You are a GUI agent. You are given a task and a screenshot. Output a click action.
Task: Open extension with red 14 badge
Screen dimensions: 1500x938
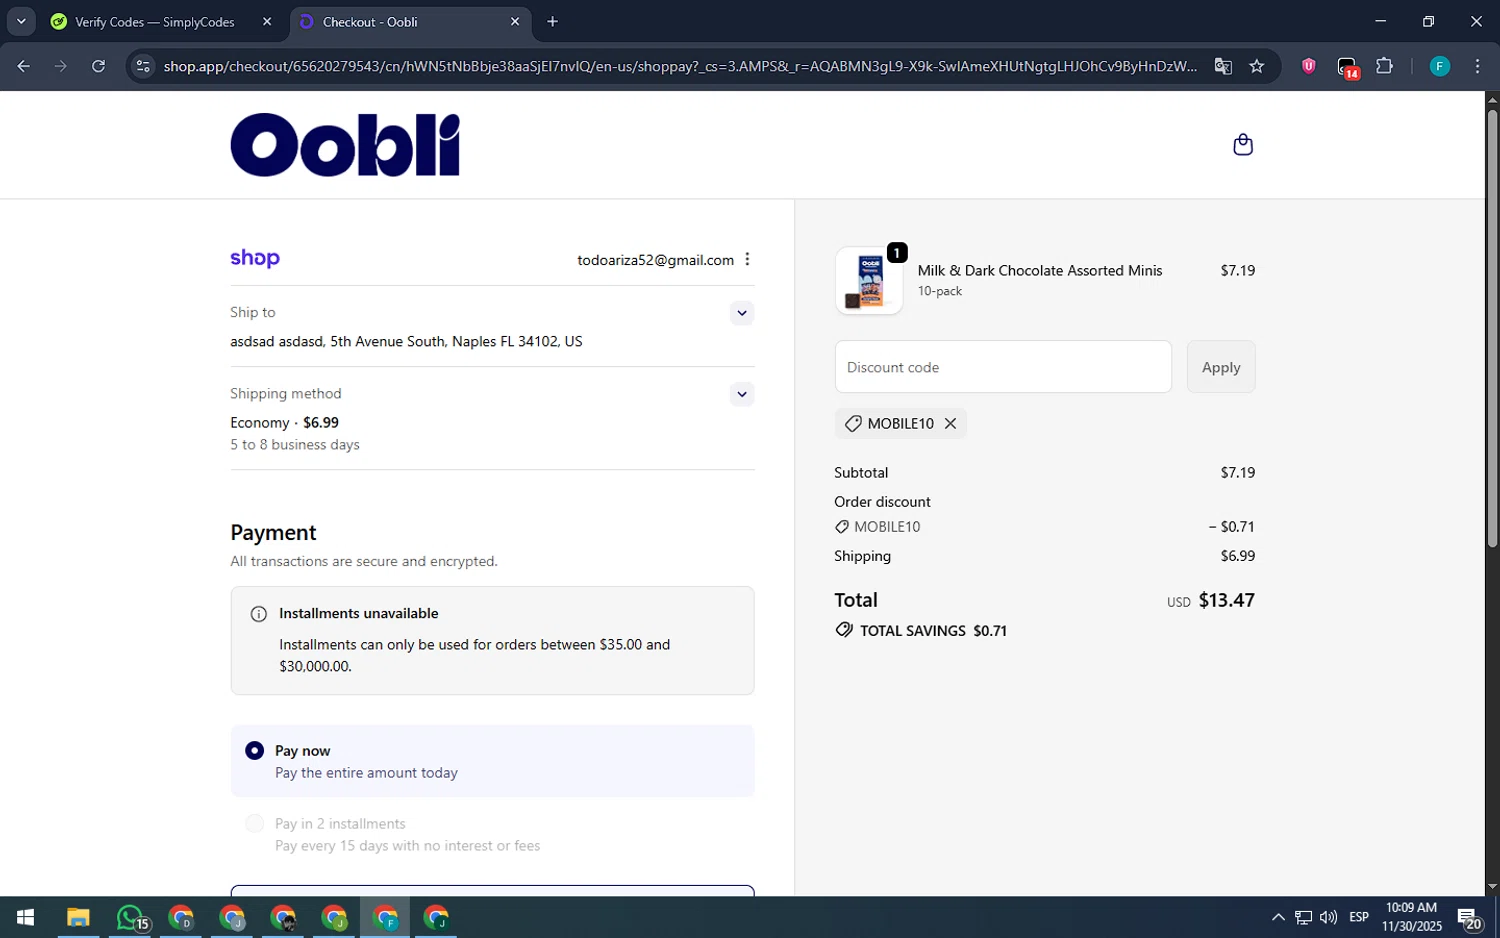[x=1348, y=67]
